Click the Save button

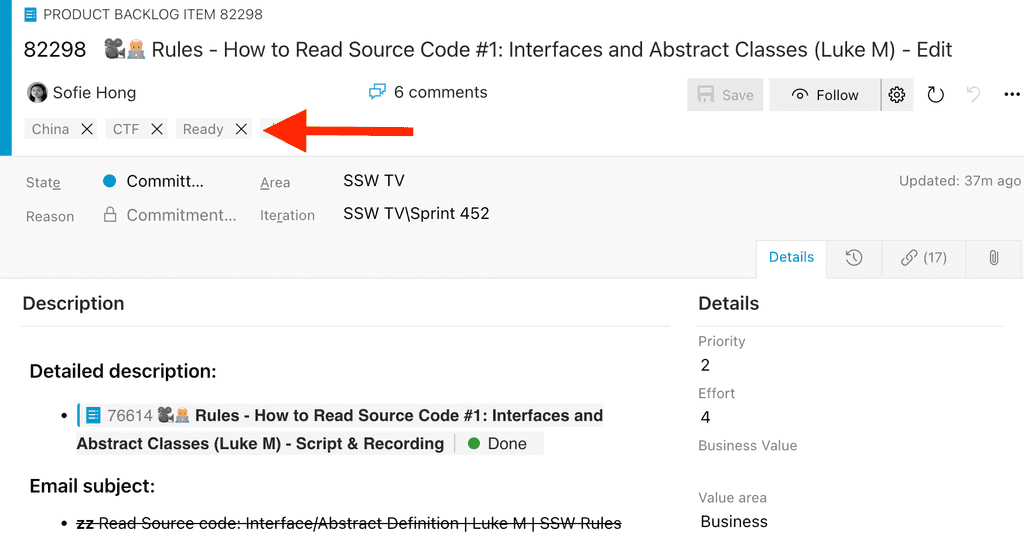(725, 95)
